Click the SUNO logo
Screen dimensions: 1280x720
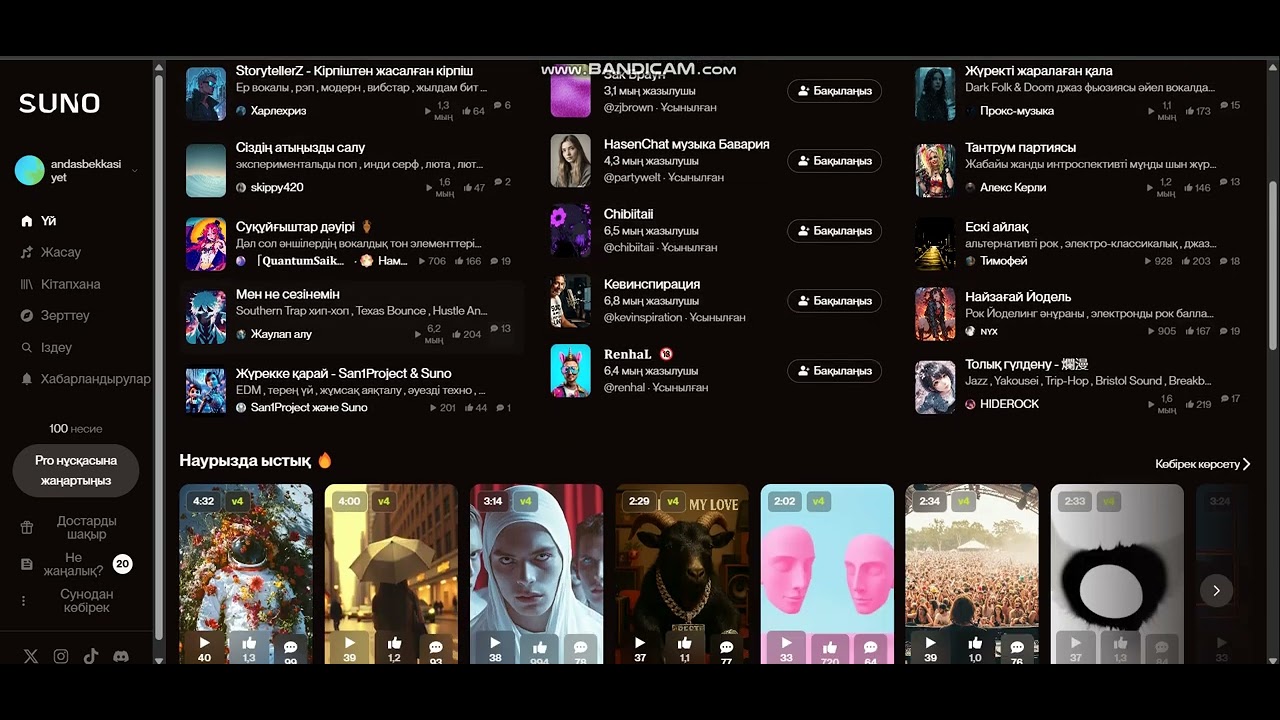tap(59, 103)
